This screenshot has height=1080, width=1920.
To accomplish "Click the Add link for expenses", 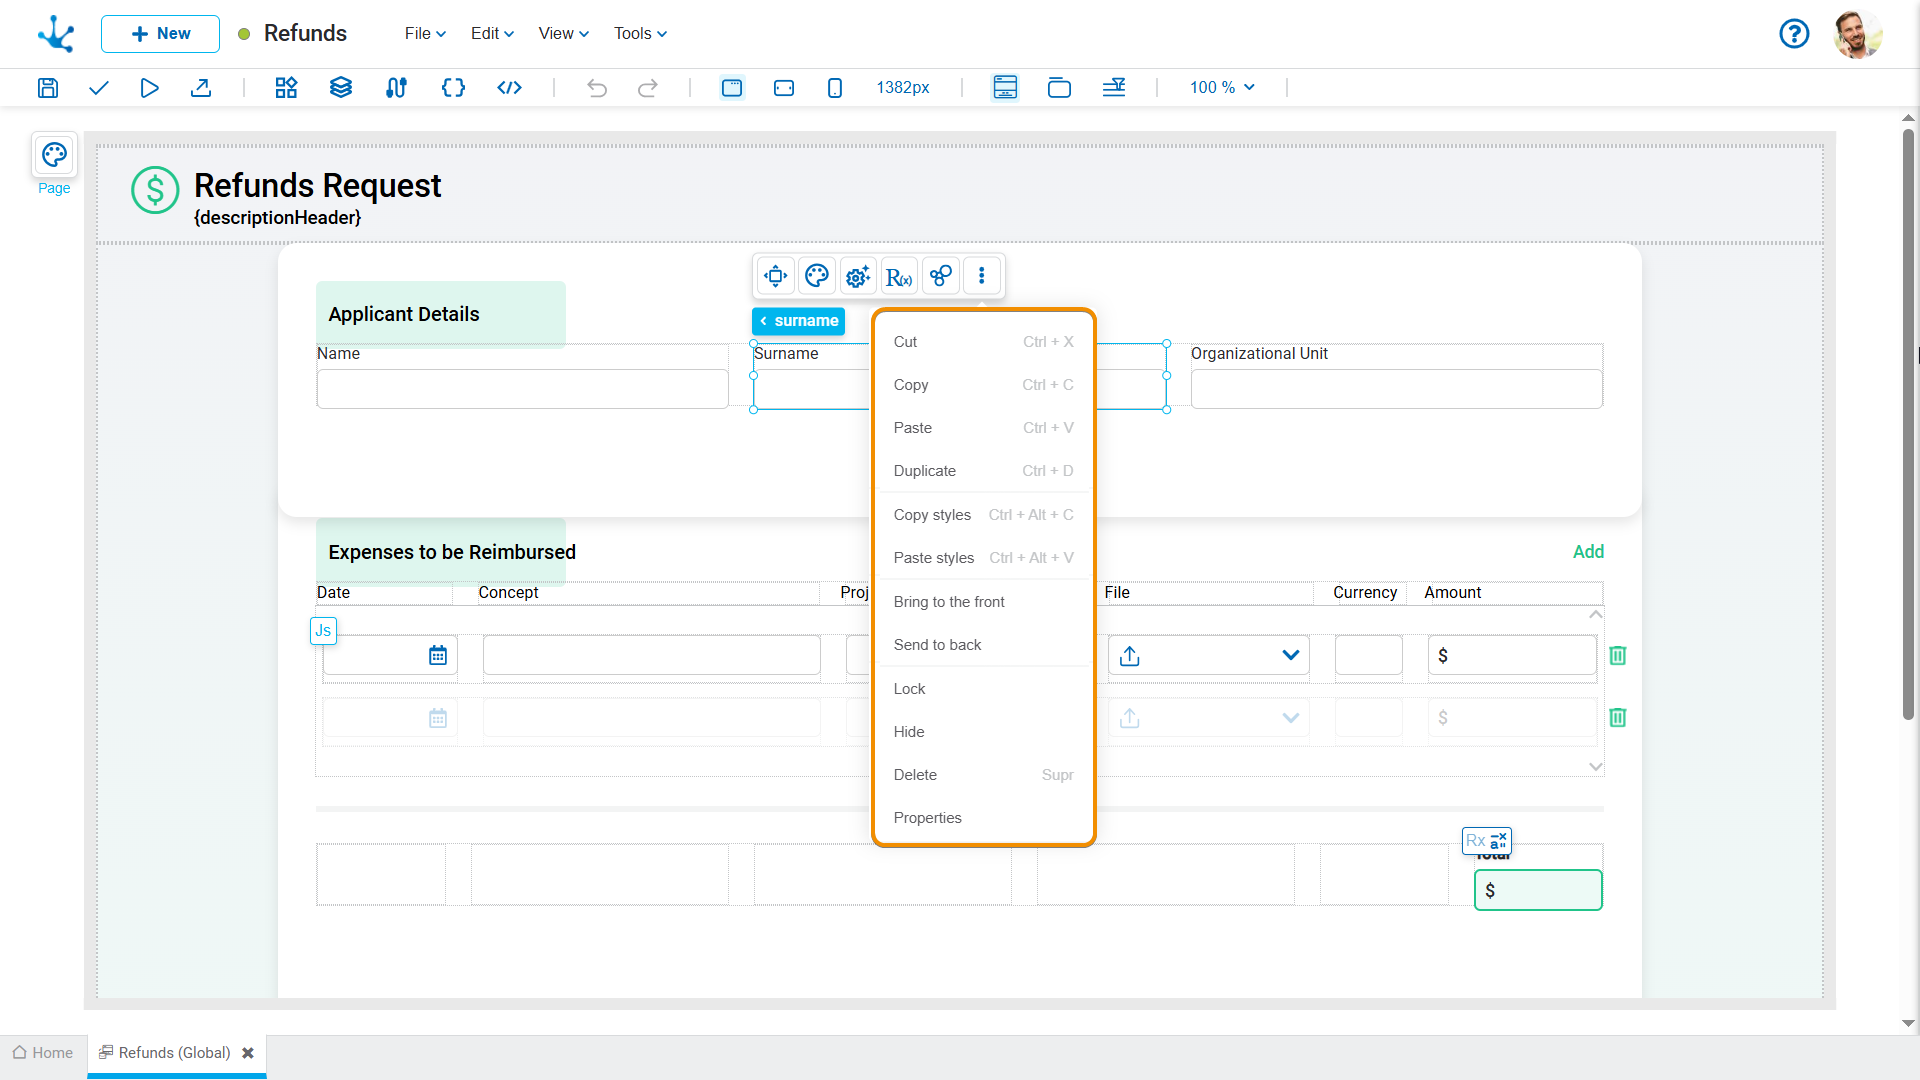I will (1588, 552).
